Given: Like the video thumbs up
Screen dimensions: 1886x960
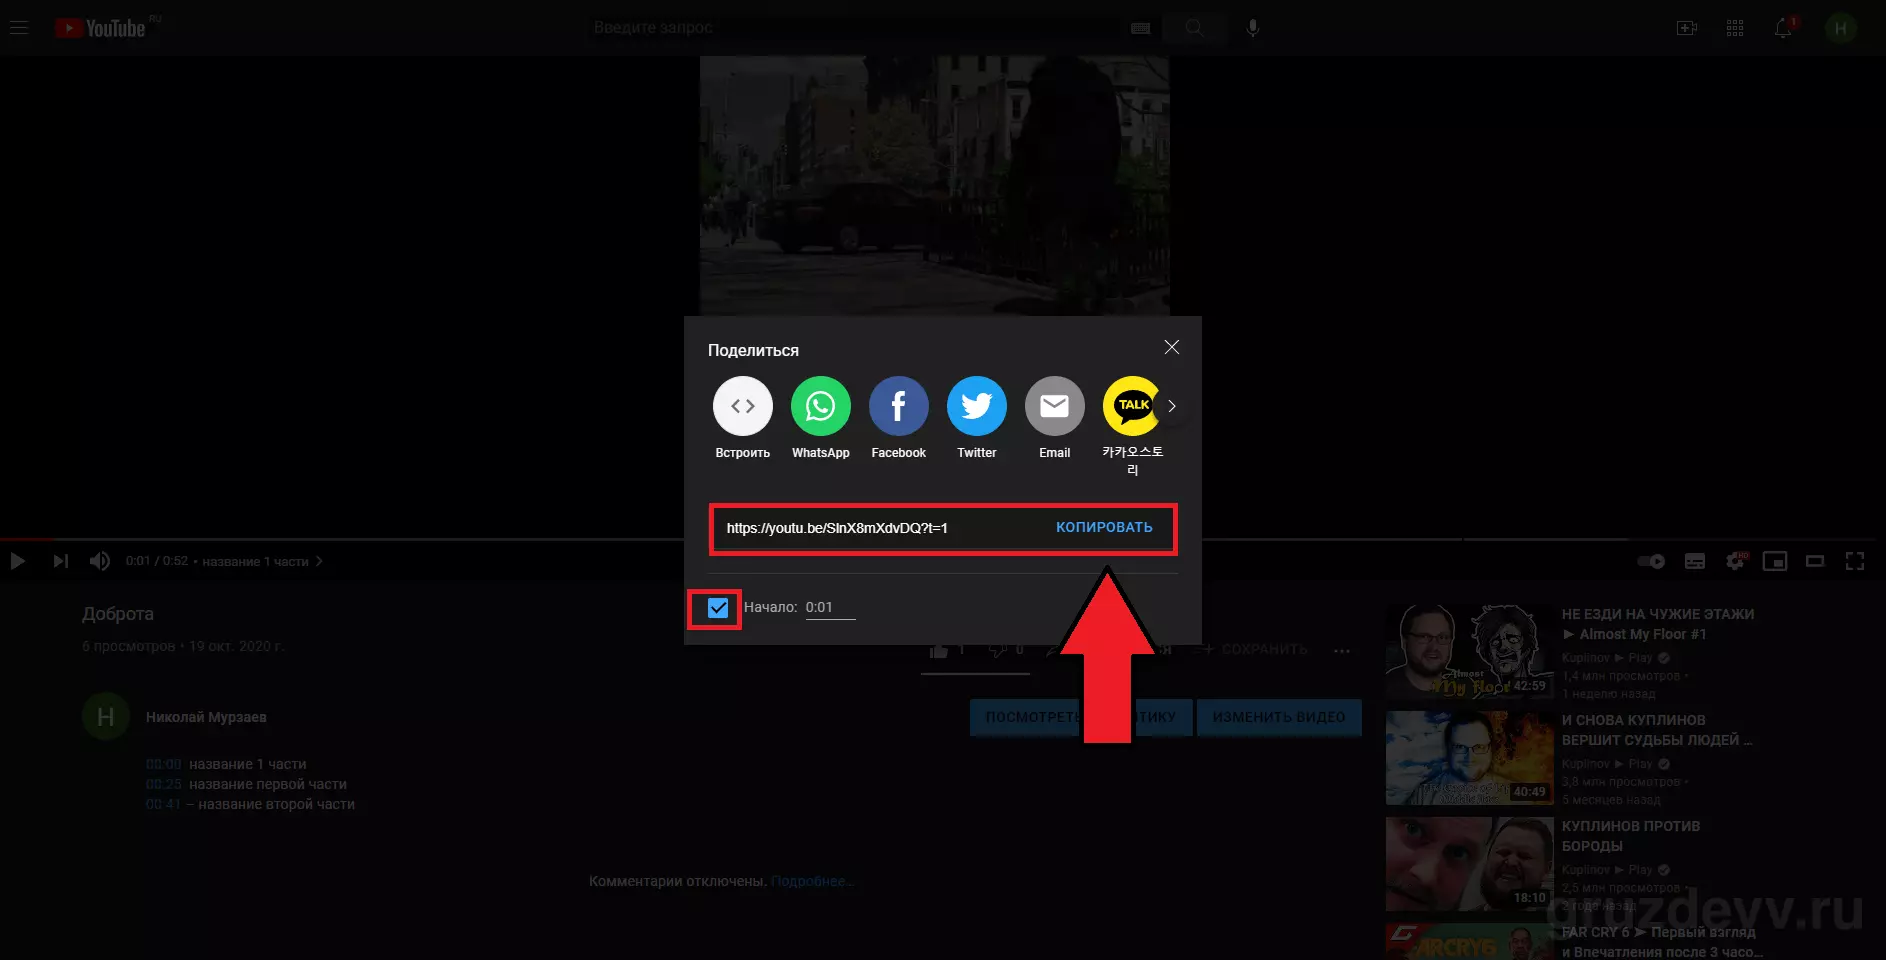Looking at the screenshot, I should 940,650.
